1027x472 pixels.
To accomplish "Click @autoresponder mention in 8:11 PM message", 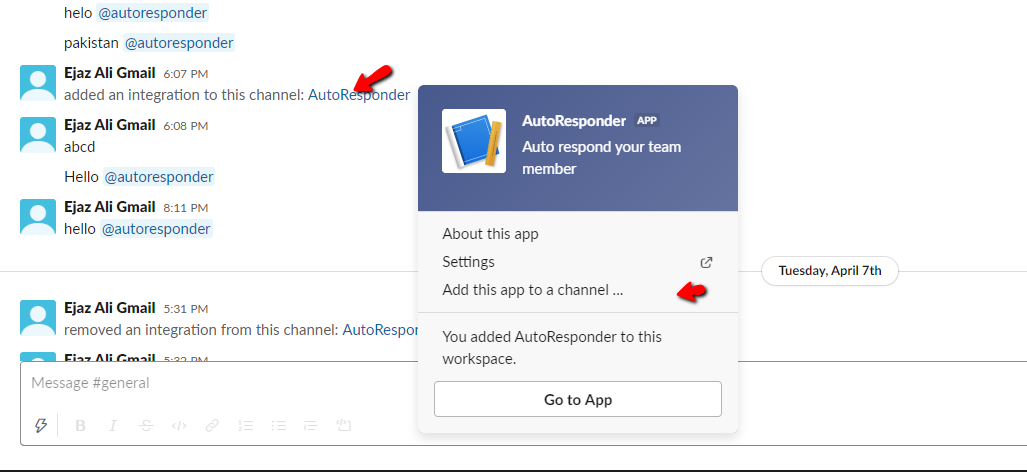I will click(x=156, y=228).
